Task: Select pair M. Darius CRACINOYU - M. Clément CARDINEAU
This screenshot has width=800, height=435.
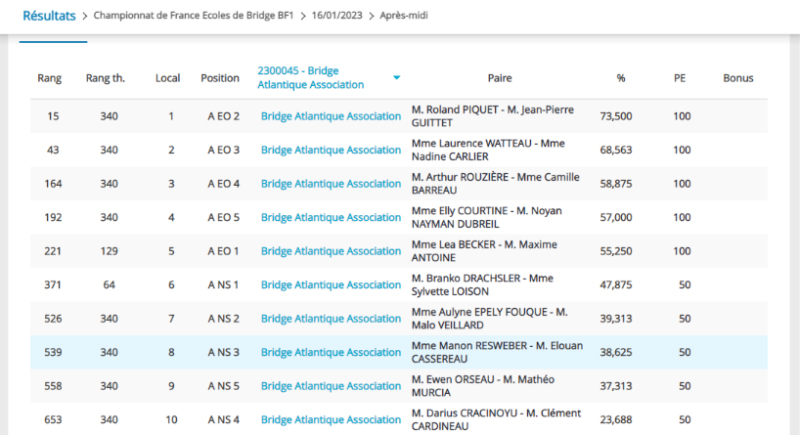Action: click(x=496, y=419)
